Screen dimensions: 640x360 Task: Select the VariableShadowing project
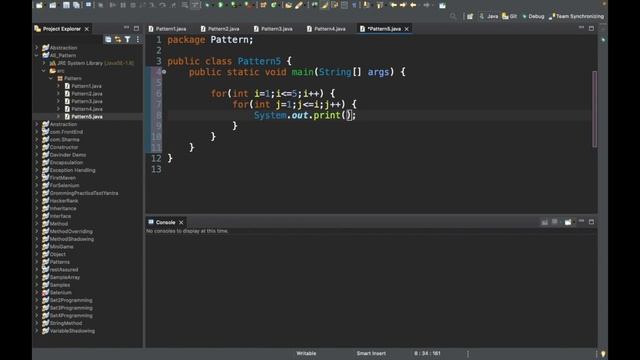point(72,331)
